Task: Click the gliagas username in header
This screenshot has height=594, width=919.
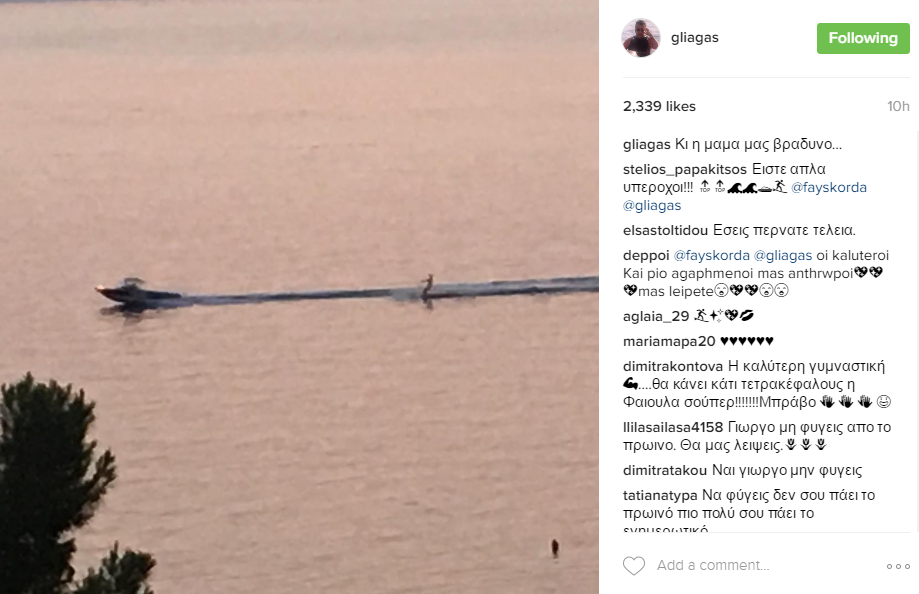Action: tap(695, 38)
